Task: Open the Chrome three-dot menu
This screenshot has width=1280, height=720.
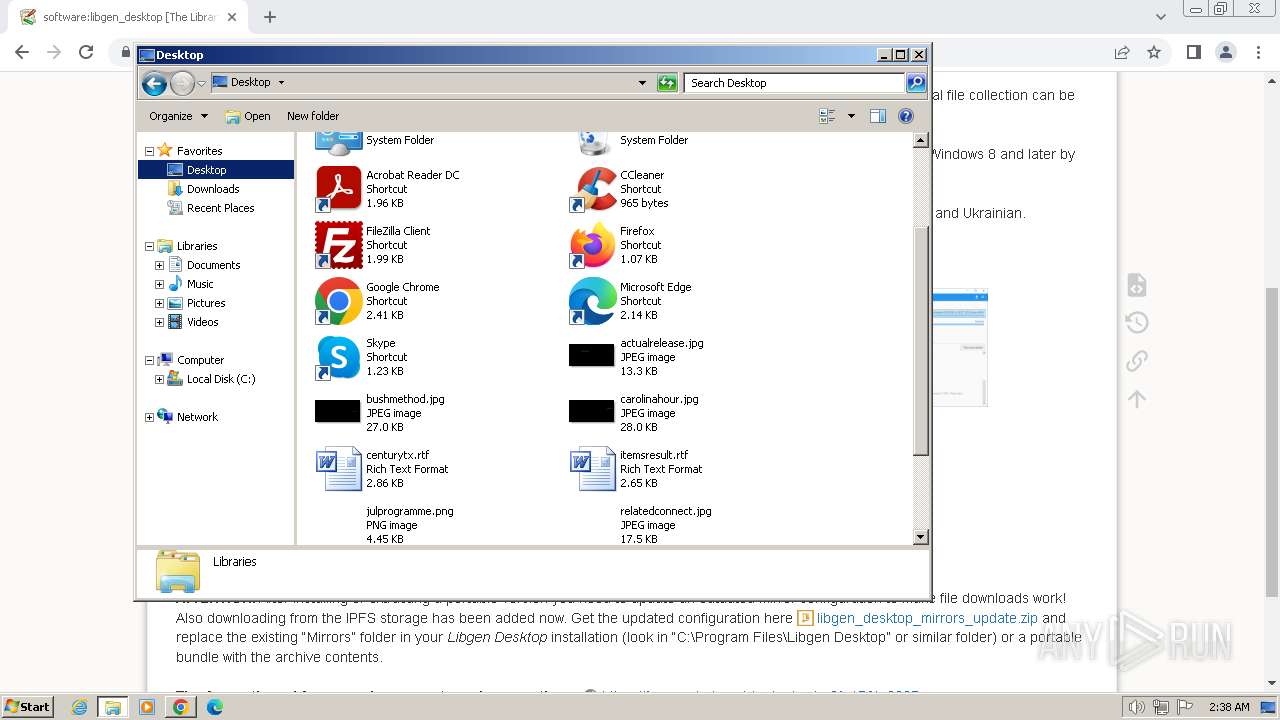Action: pos(1258,52)
